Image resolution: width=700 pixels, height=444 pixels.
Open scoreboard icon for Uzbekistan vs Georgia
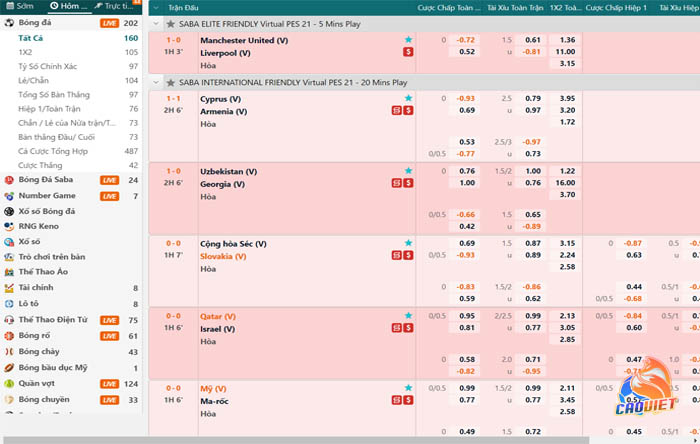396,183
